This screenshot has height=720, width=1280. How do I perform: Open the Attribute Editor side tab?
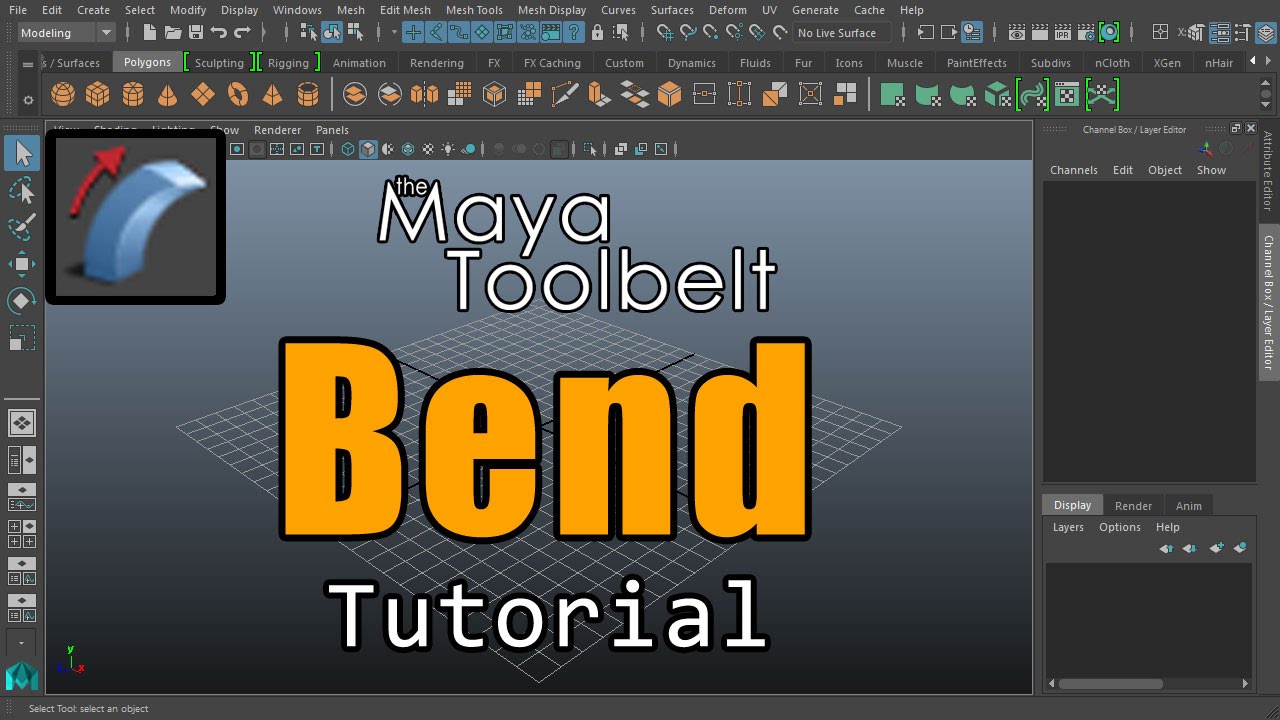pos(1268,171)
